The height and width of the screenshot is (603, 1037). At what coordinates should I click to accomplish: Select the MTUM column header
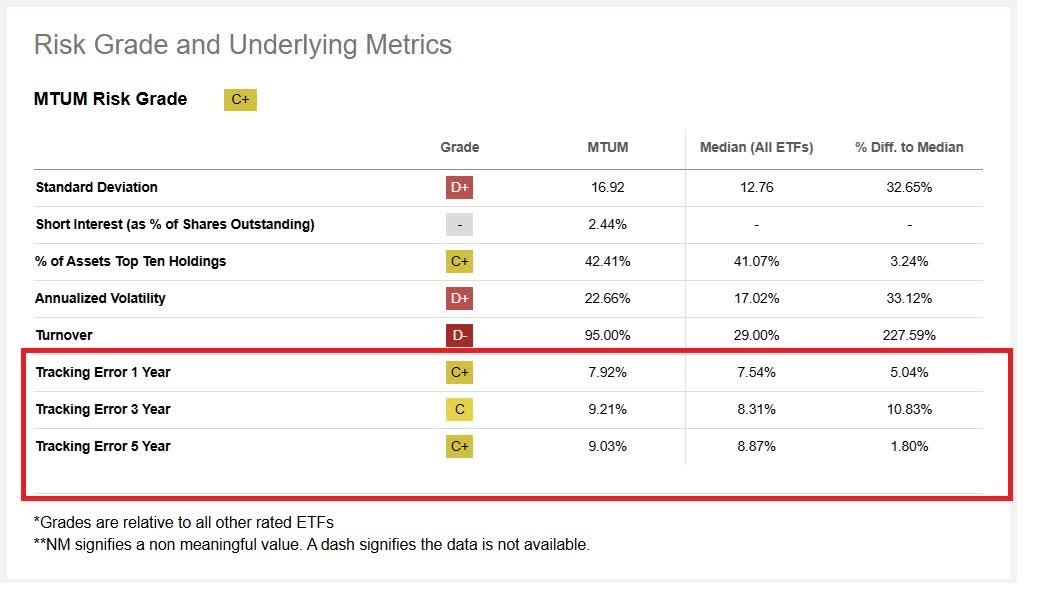(607, 147)
